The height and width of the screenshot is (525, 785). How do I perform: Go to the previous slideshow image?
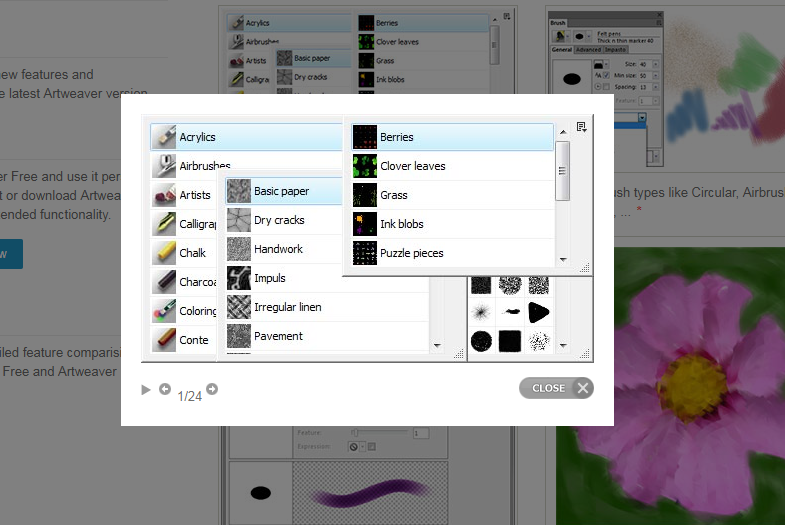pyautogui.click(x=165, y=389)
